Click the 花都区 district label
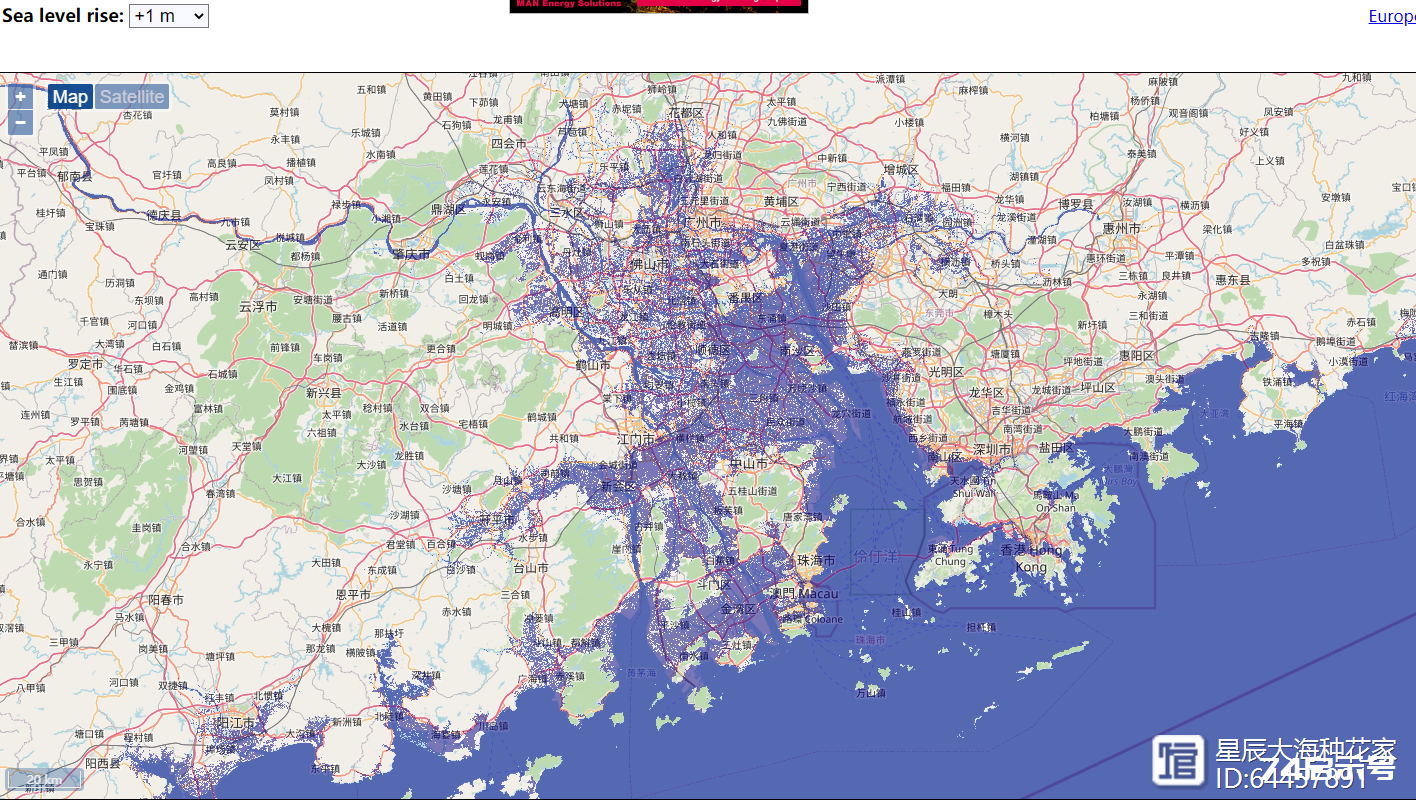The width and height of the screenshot is (1416, 800). click(687, 112)
